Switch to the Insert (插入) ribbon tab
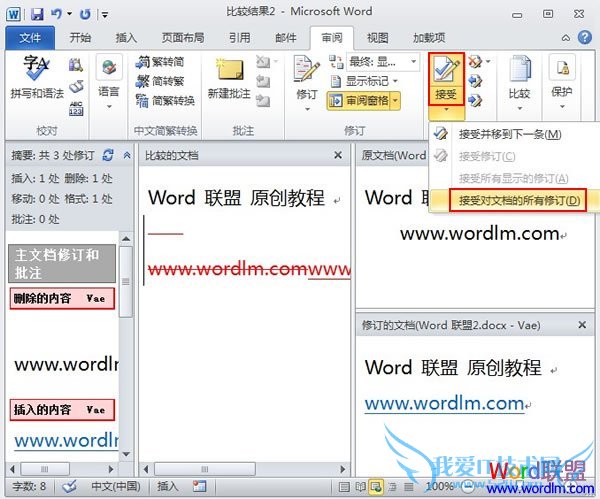The height and width of the screenshot is (499, 600). tap(126, 38)
